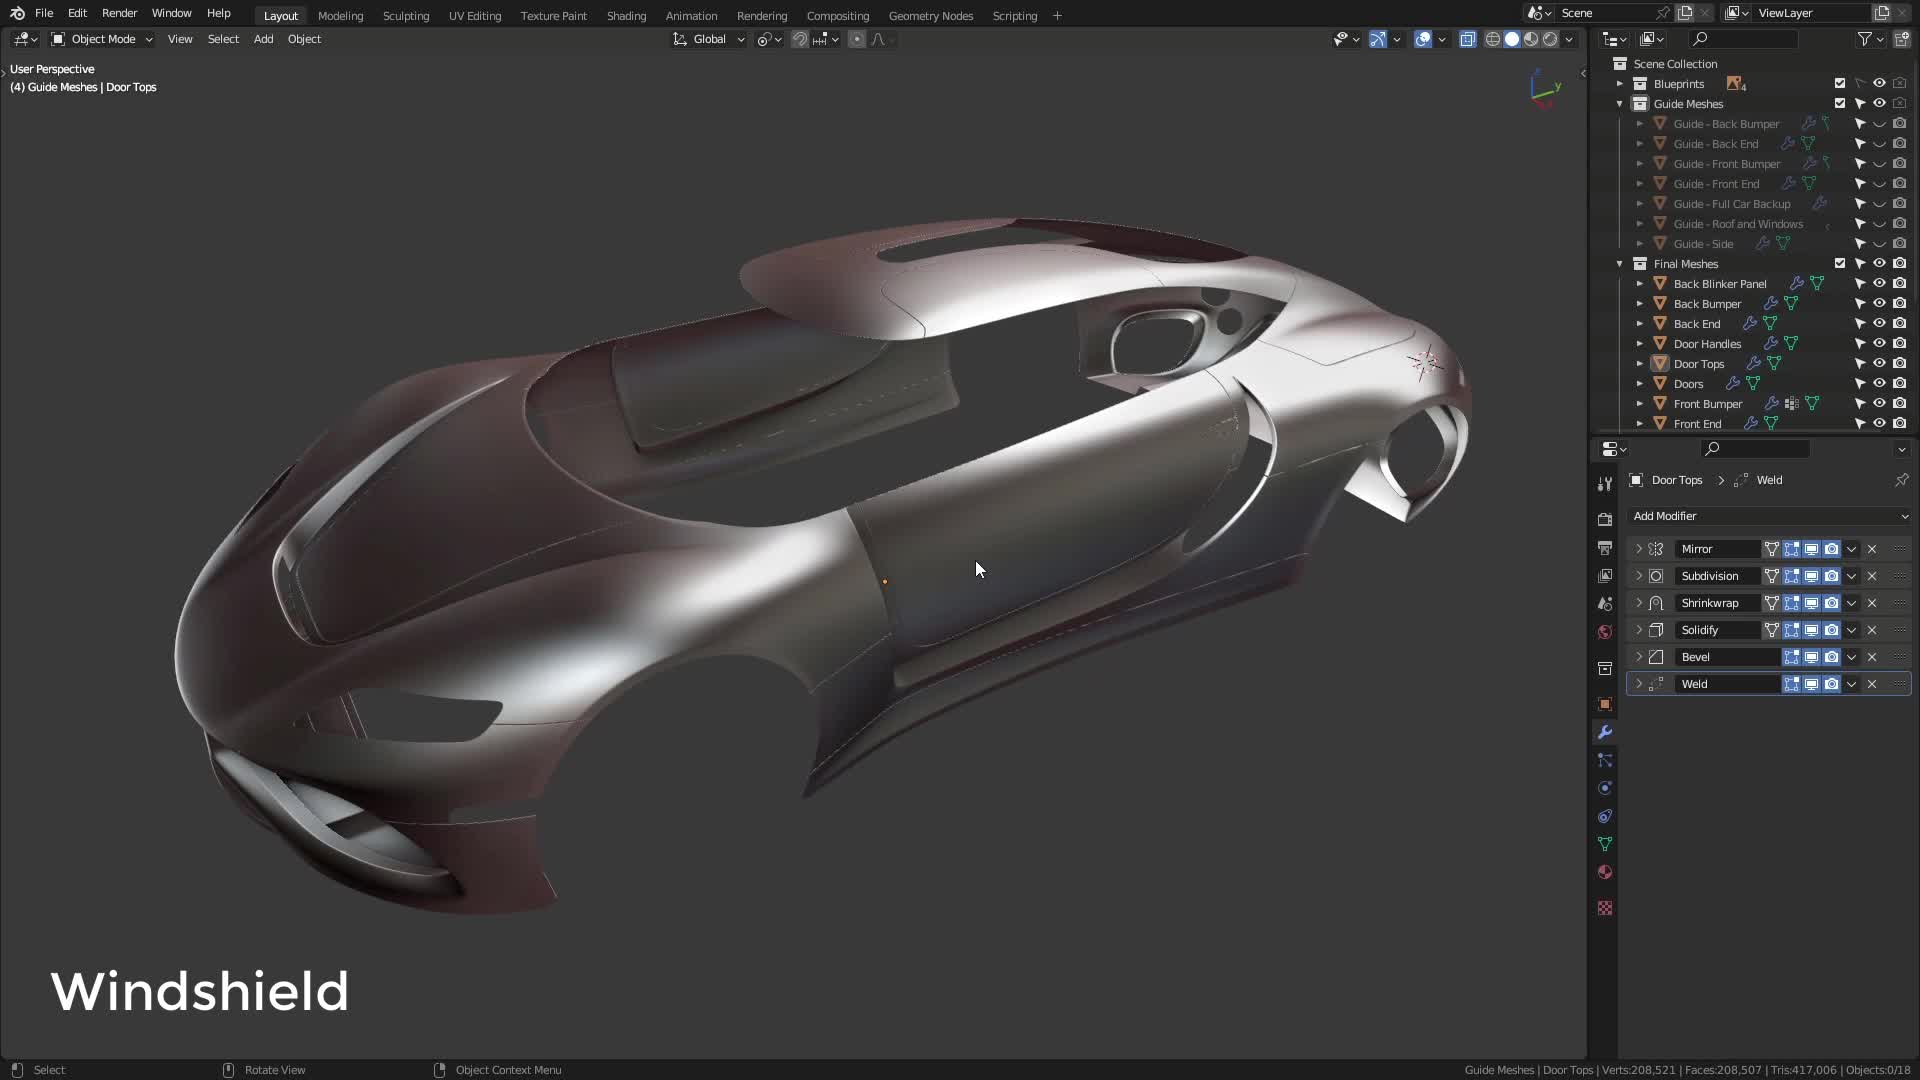
Task: Remove the Bevel modifier with X
Action: click(x=1872, y=657)
